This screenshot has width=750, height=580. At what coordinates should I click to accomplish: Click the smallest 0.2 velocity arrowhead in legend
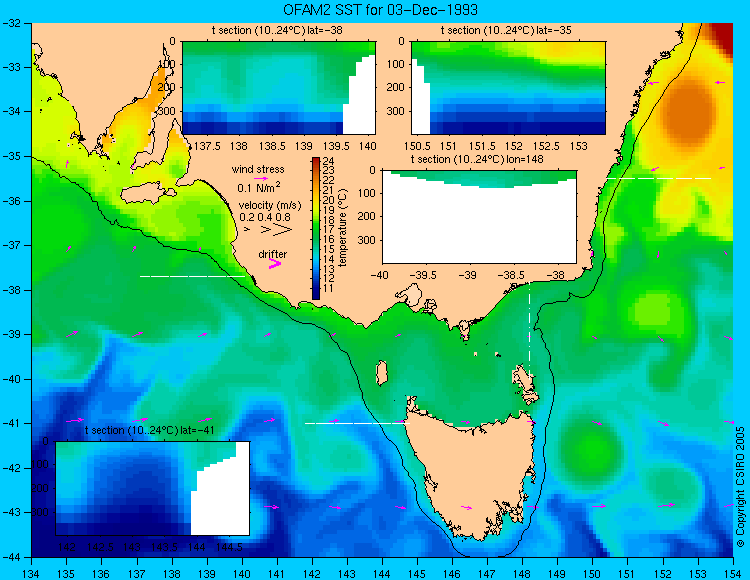click(x=247, y=230)
